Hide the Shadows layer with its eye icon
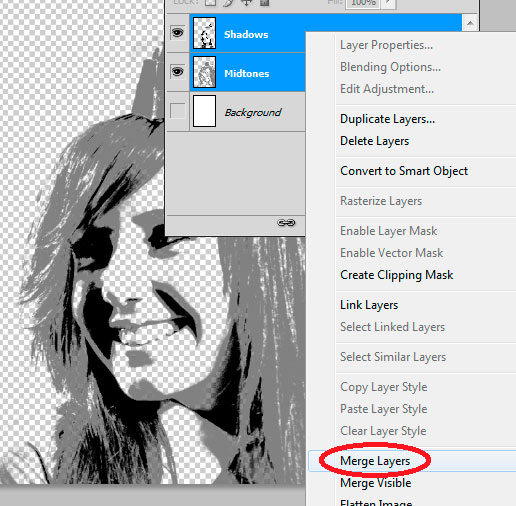The height and width of the screenshot is (506, 516). click(177, 32)
